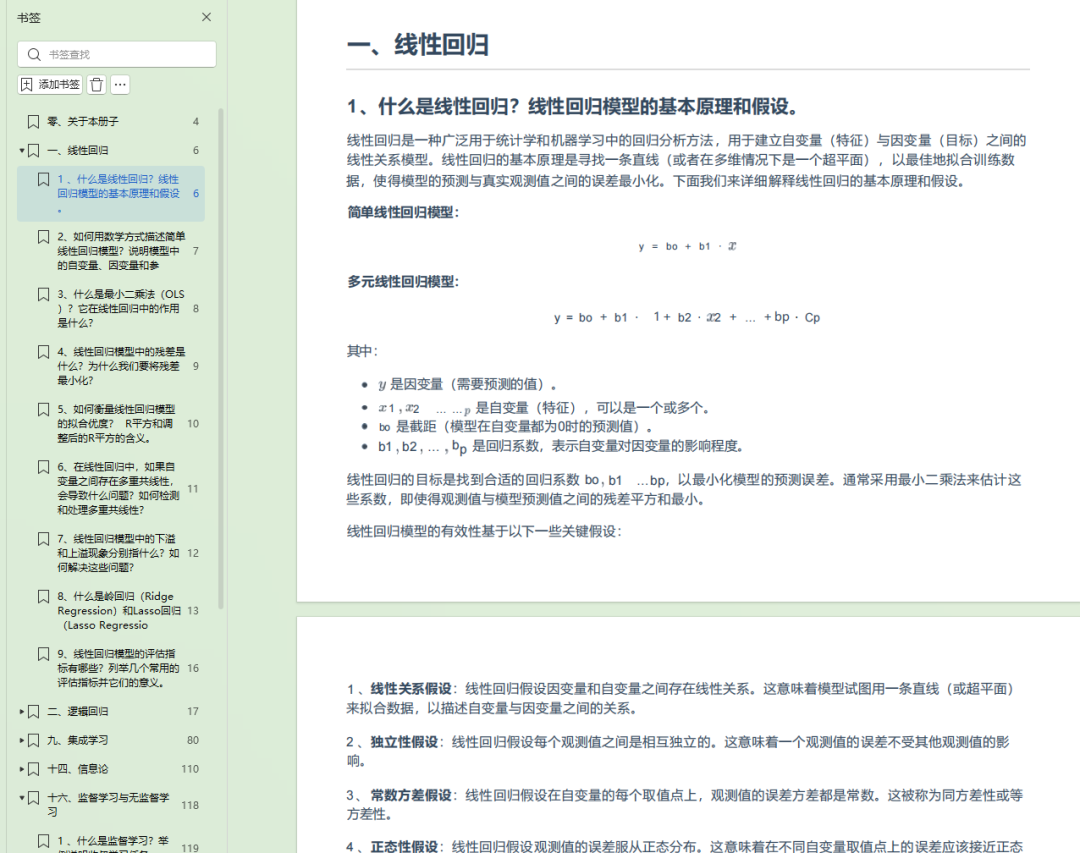
Task: Click the bookmark icon beside 8、什么是岭回归
Action: point(43,597)
